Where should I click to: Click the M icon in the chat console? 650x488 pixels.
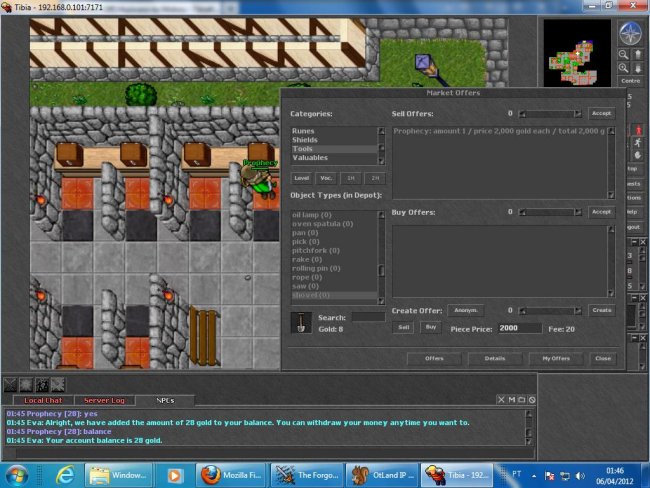512,400
